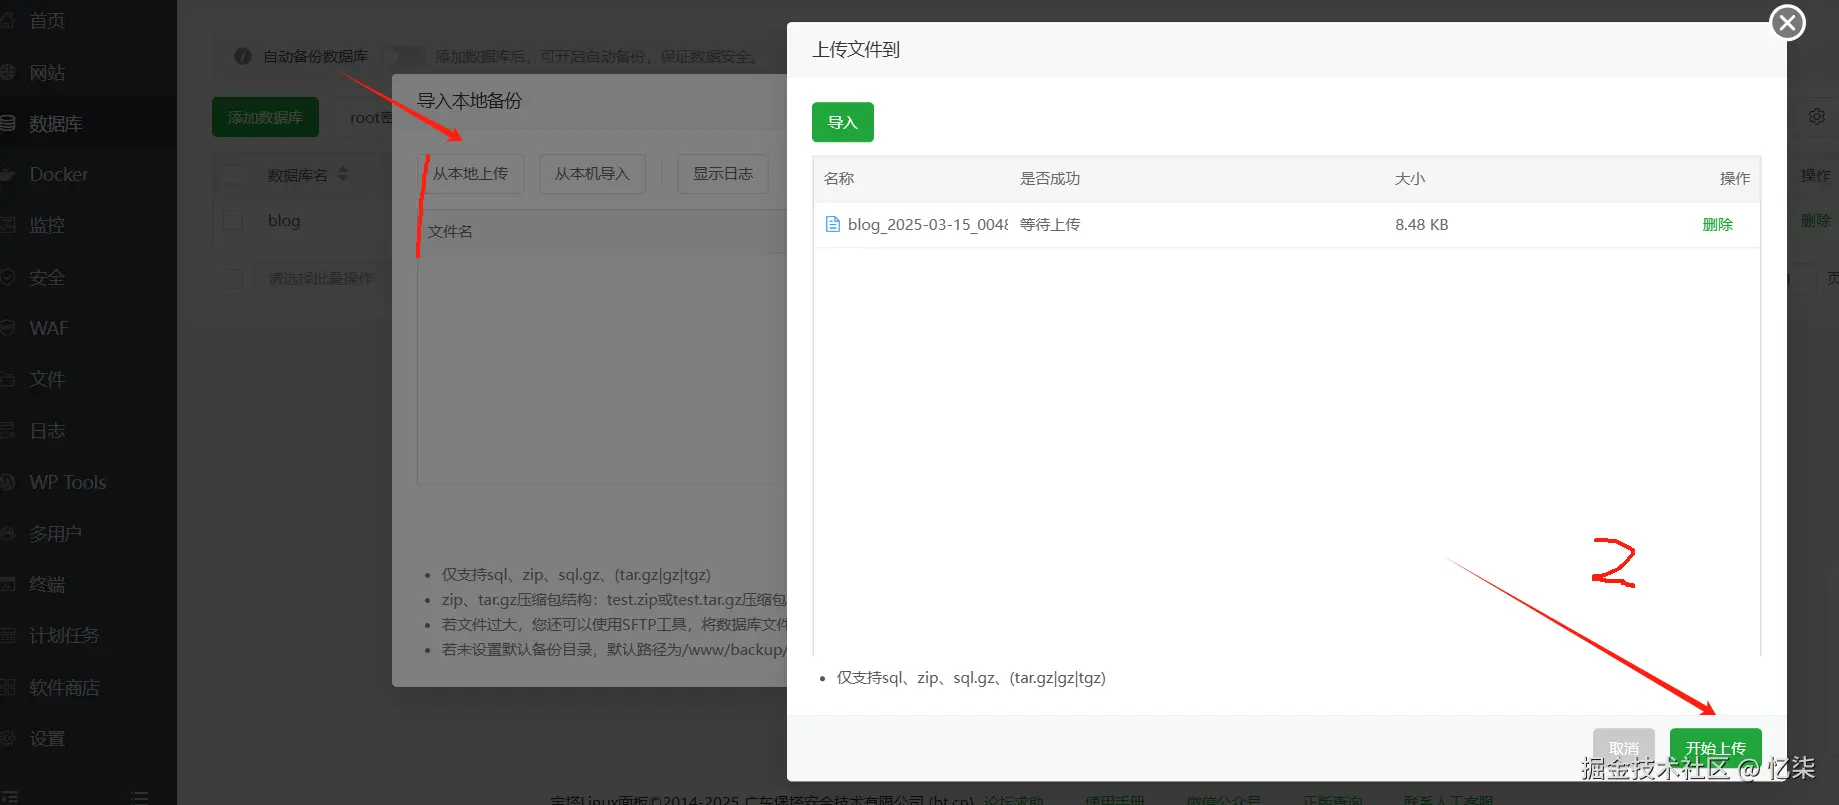This screenshot has height=805, width=1839.
Task: Check the select-all checkbox in database table header
Action: (x=232, y=174)
